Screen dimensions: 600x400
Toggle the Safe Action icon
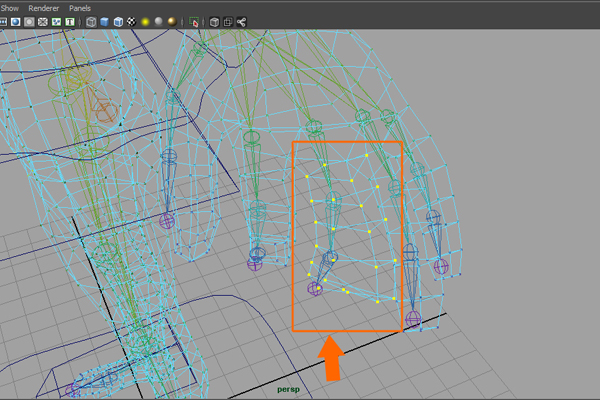pyautogui.click(x=56, y=22)
